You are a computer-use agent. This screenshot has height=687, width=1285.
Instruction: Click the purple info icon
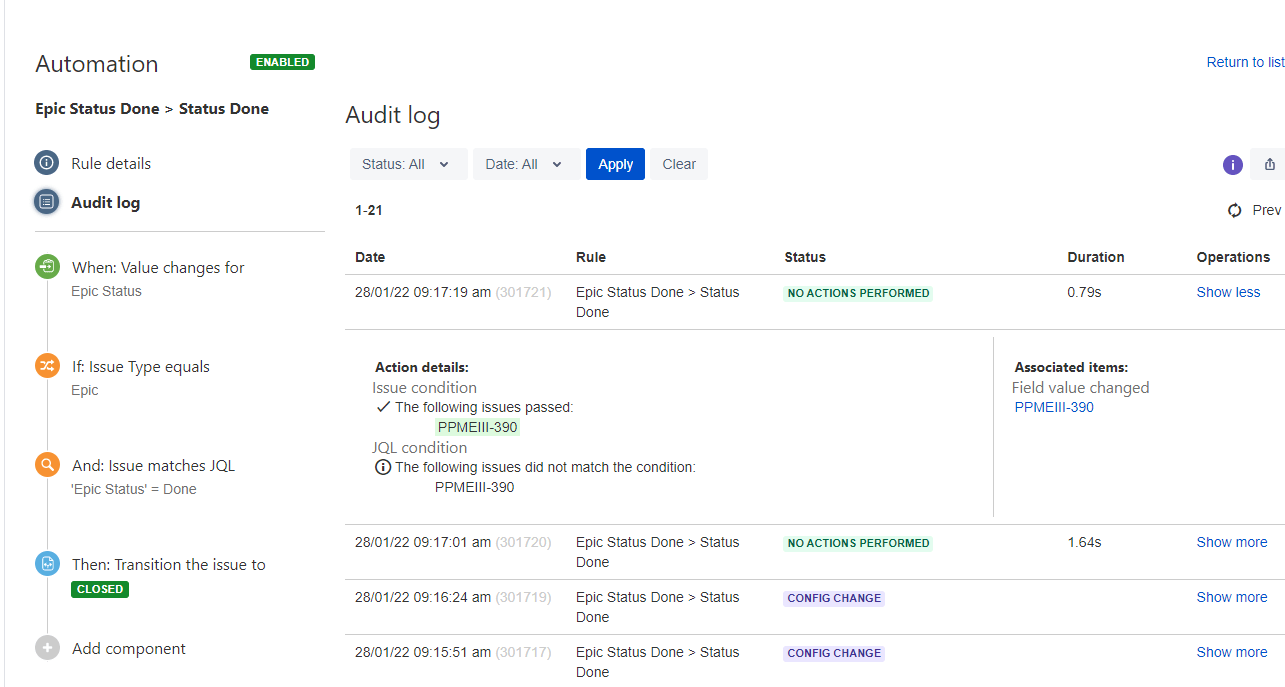[x=1232, y=164]
